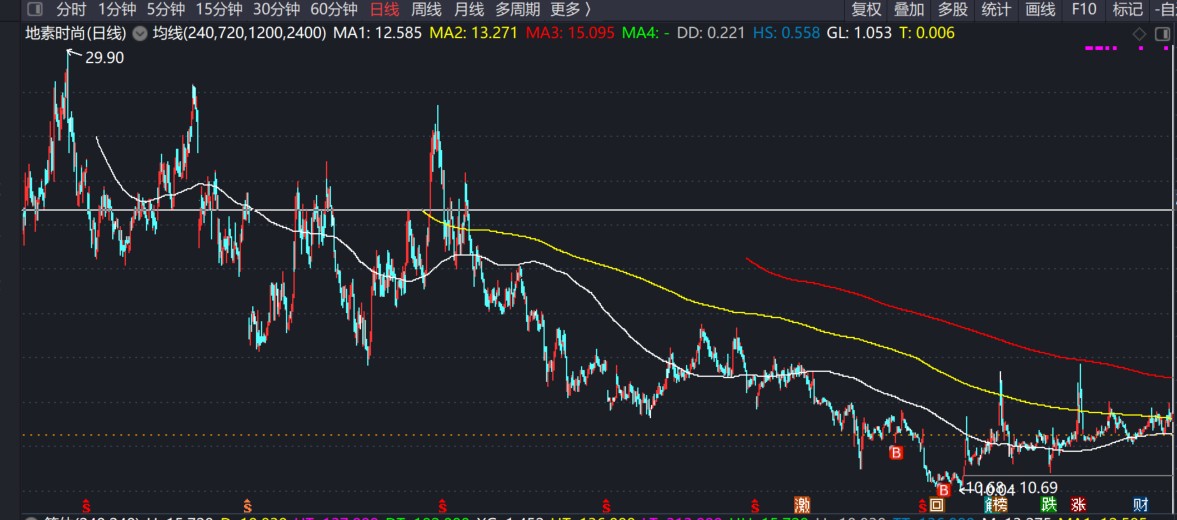Click the 标记 mark button
1177x520 pixels.
pyautogui.click(x=1127, y=10)
